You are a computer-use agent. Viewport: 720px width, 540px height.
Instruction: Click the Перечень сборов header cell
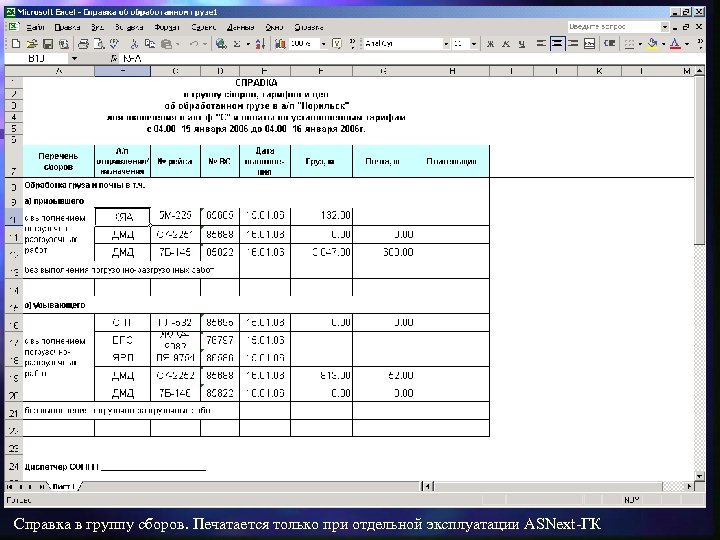(58, 161)
